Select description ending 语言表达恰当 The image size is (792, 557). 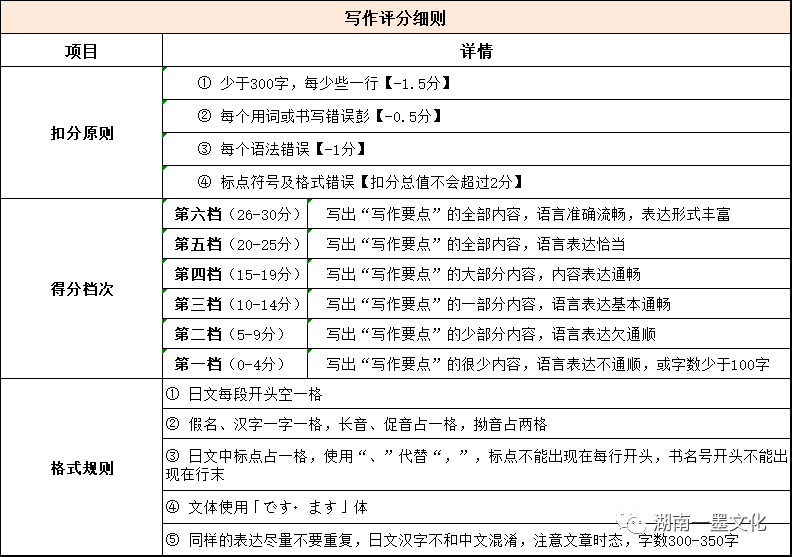pos(550,244)
